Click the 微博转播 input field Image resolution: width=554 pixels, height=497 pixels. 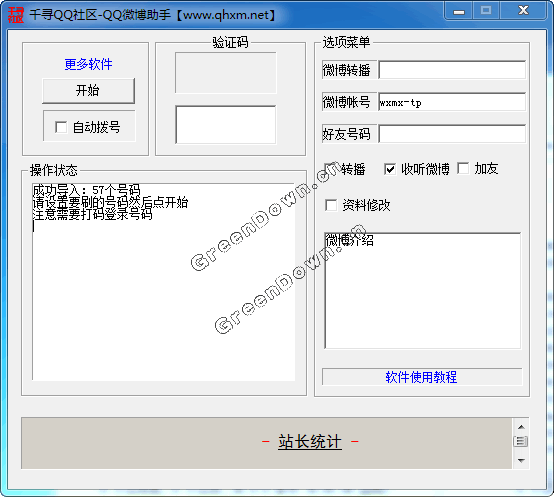(x=452, y=70)
